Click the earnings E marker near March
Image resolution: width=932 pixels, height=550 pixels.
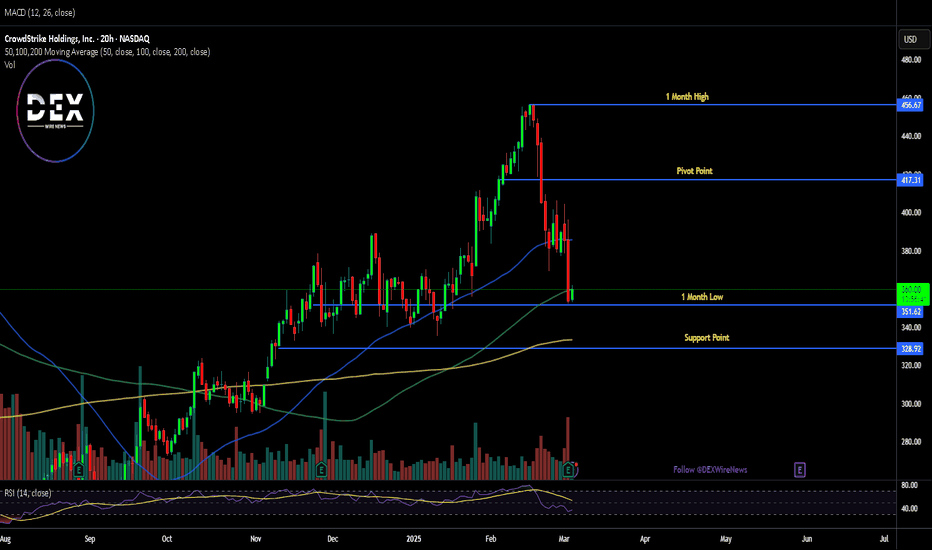coord(568,470)
